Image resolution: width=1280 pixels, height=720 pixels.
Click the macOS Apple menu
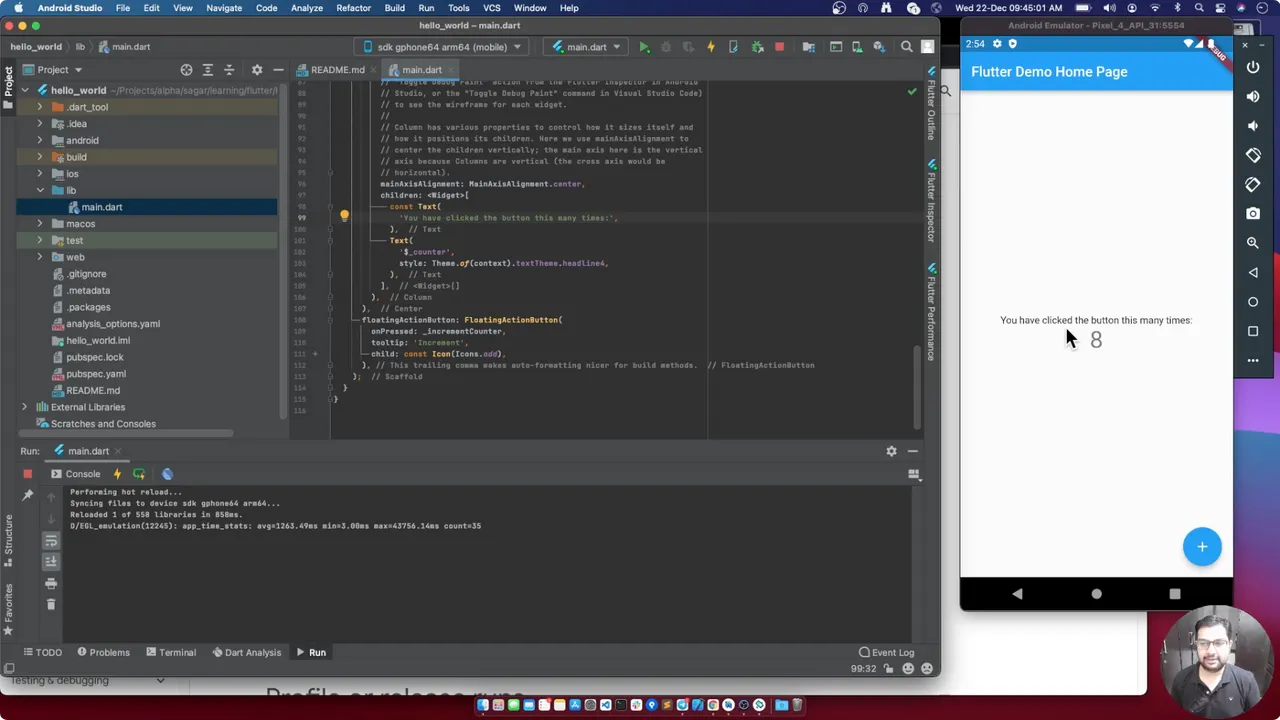pos(18,8)
